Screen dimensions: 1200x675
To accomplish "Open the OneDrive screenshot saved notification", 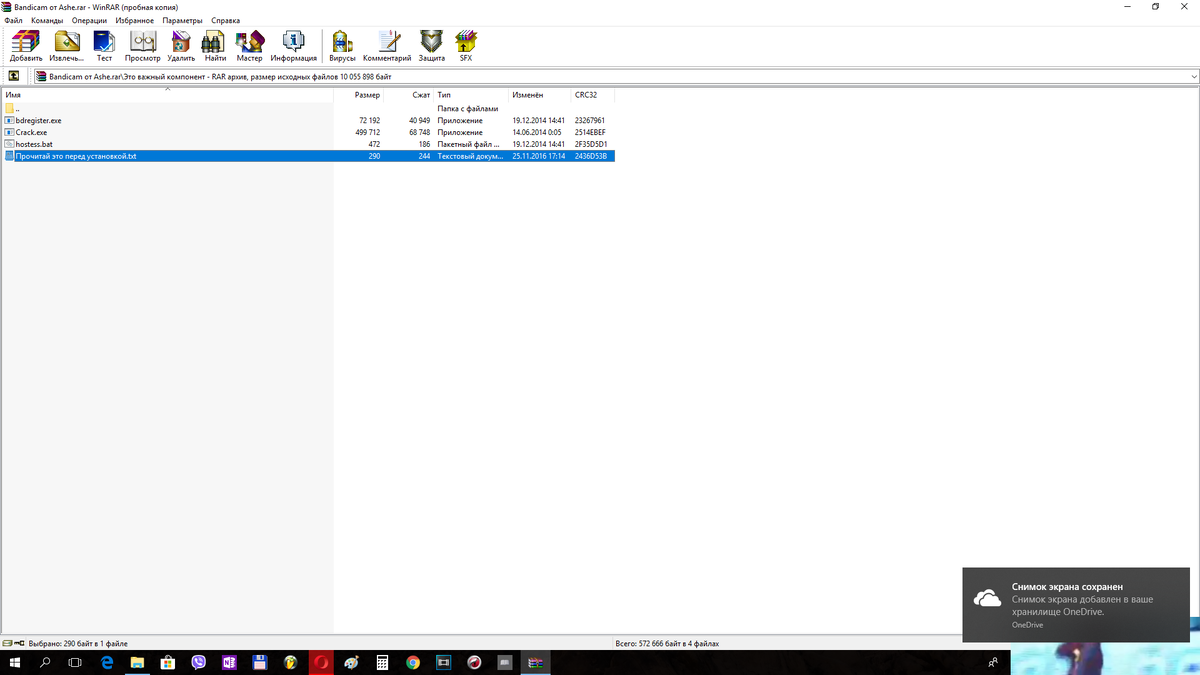I will pos(1076,603).
